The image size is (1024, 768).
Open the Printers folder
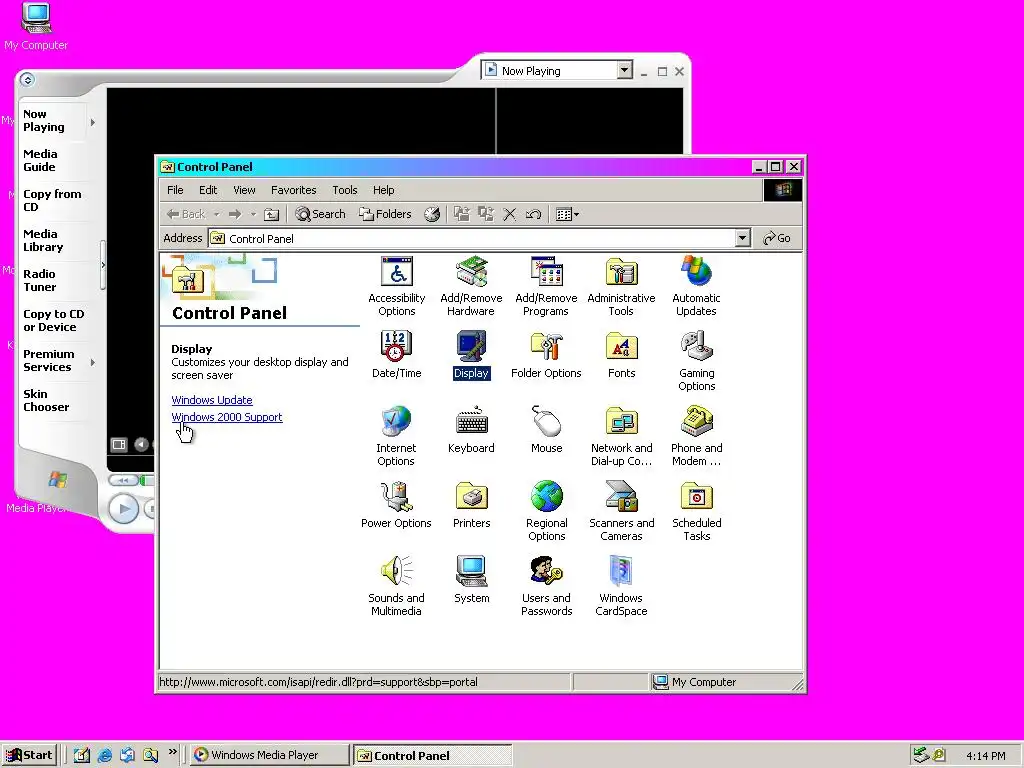coord(471,505)
